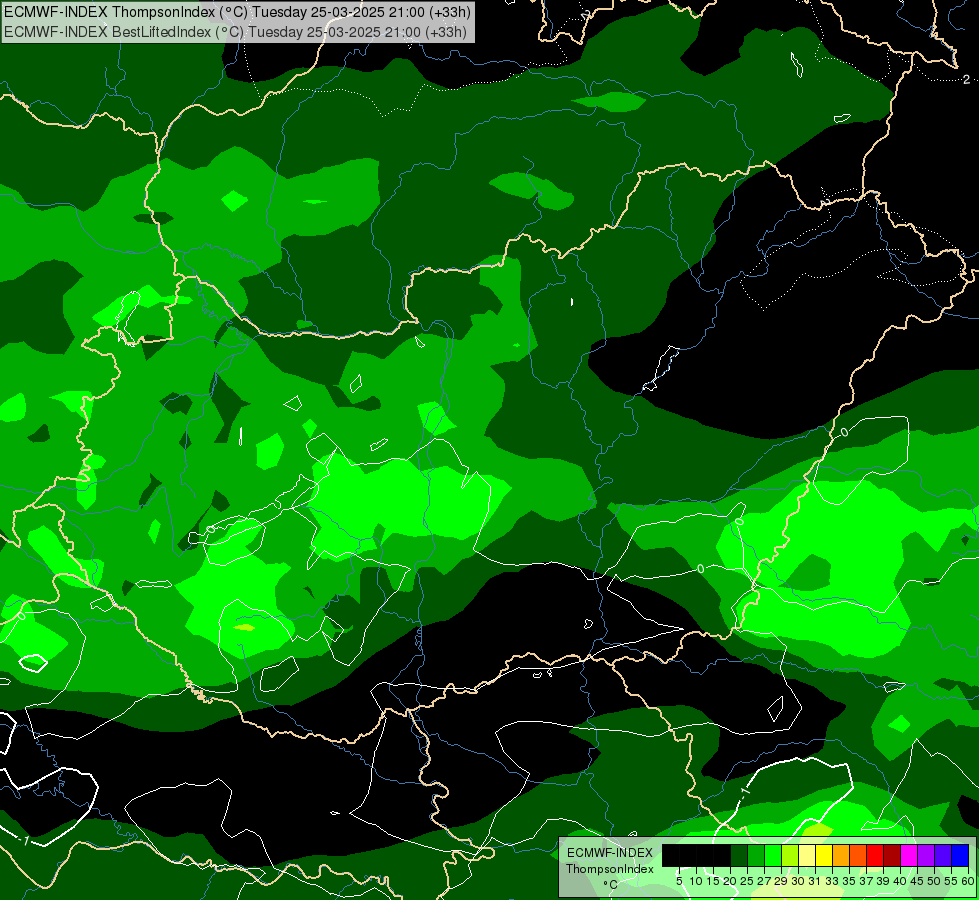This screenshot has height=900, width=979.
Task: Click the legend tick value 39
Action: 883,881
